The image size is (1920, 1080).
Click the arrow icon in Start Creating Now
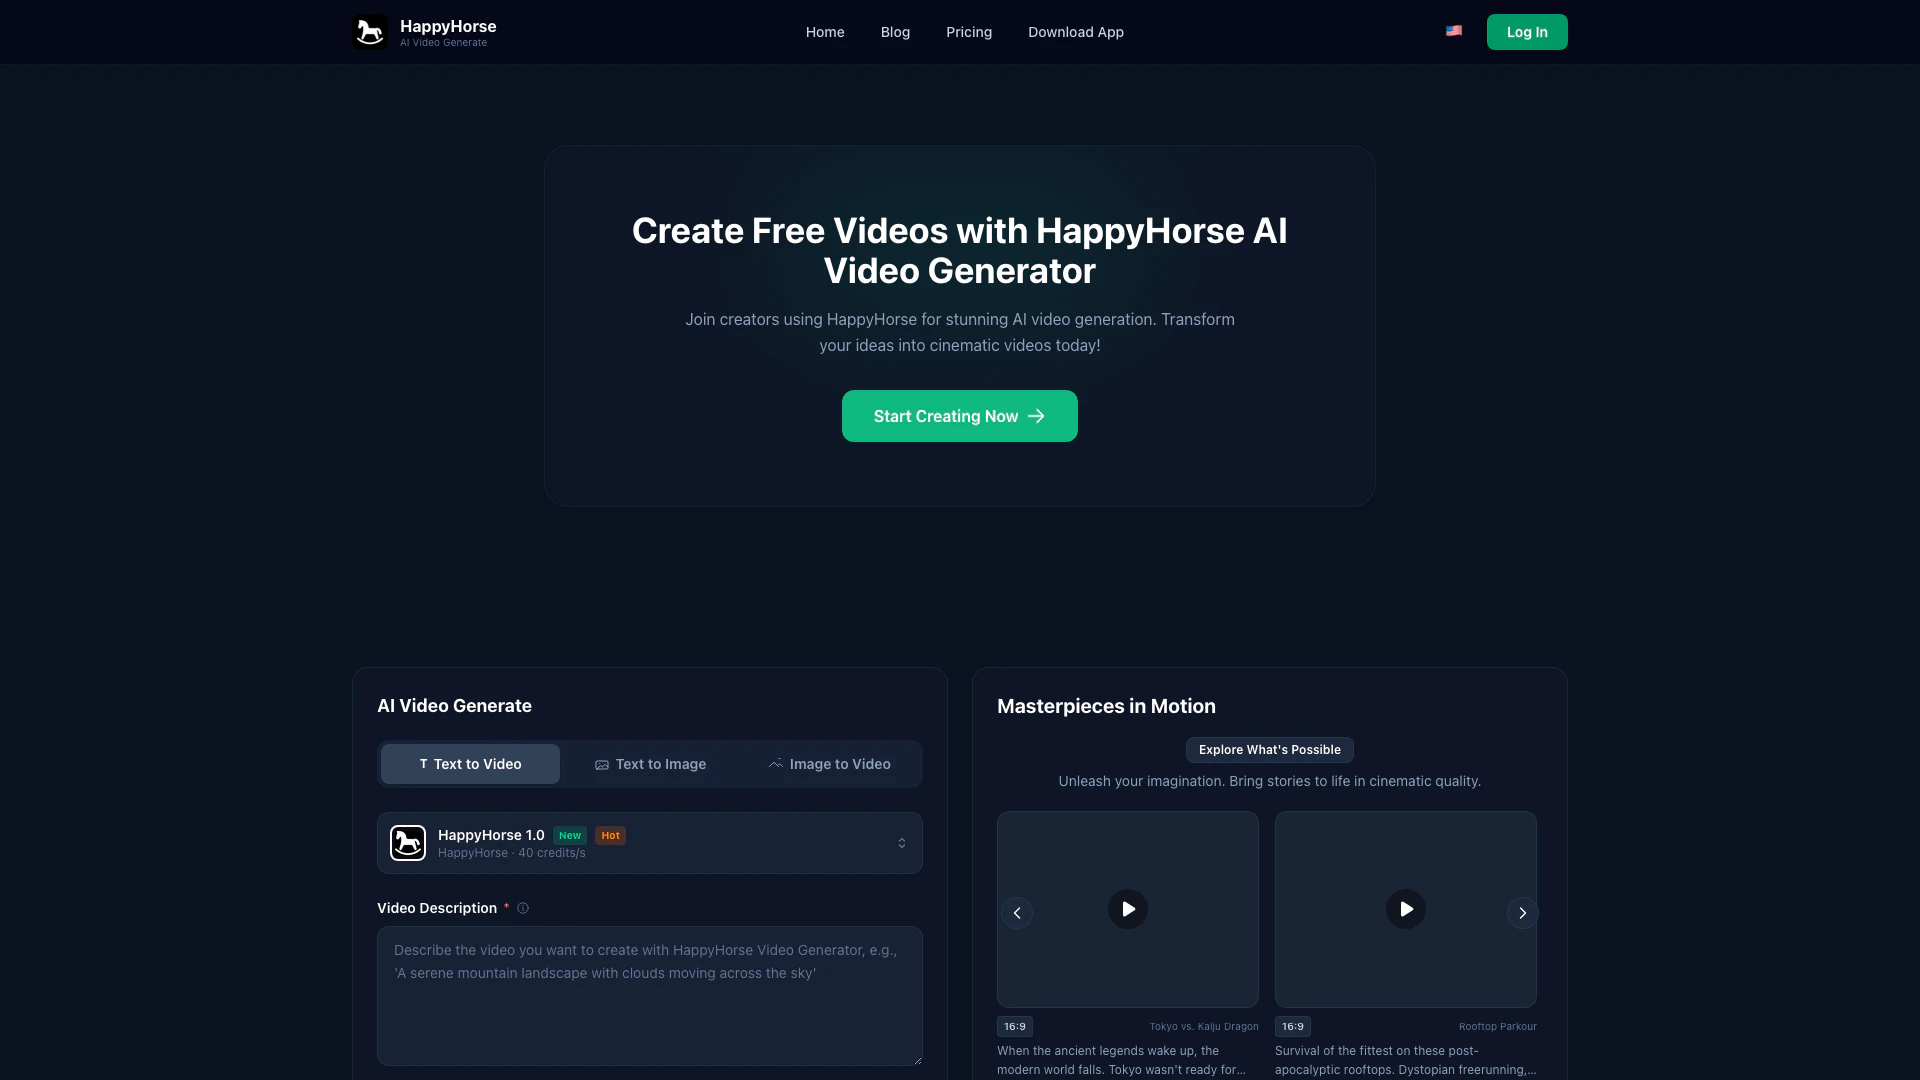click(1036, 416)
